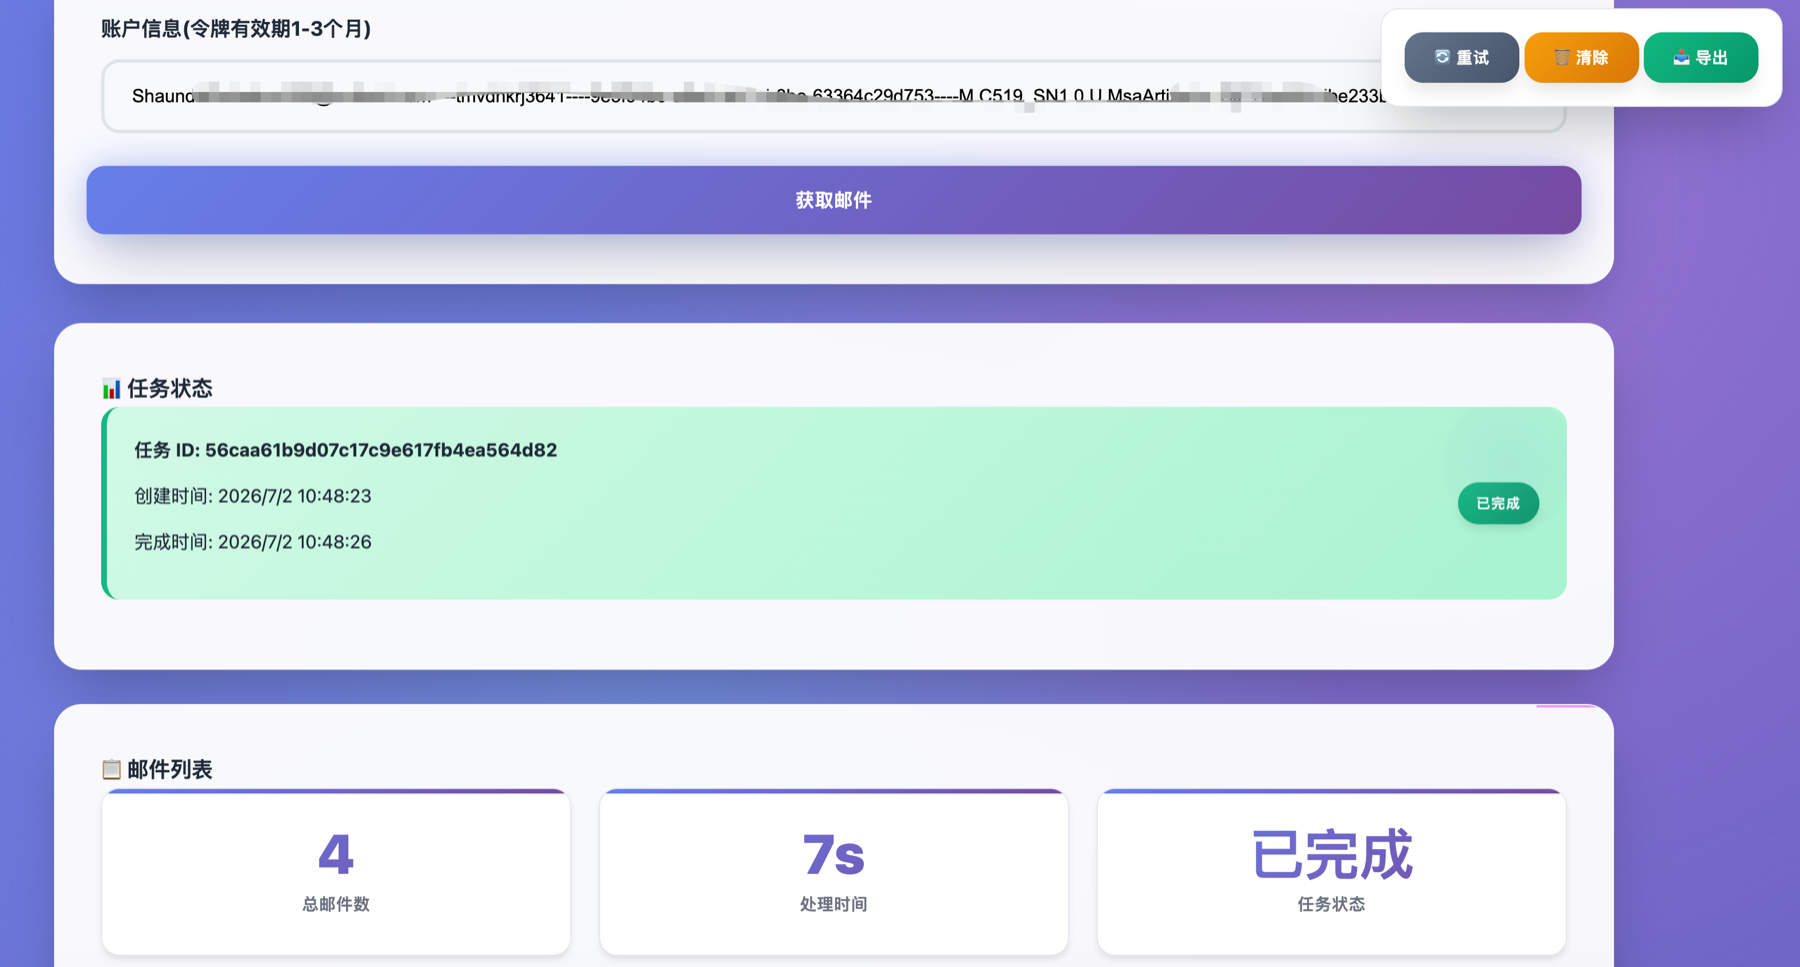This screenshot has height=967, width=1800.
Task: Click the 总邮件数 card showing 4
Action: click(336, 872)
